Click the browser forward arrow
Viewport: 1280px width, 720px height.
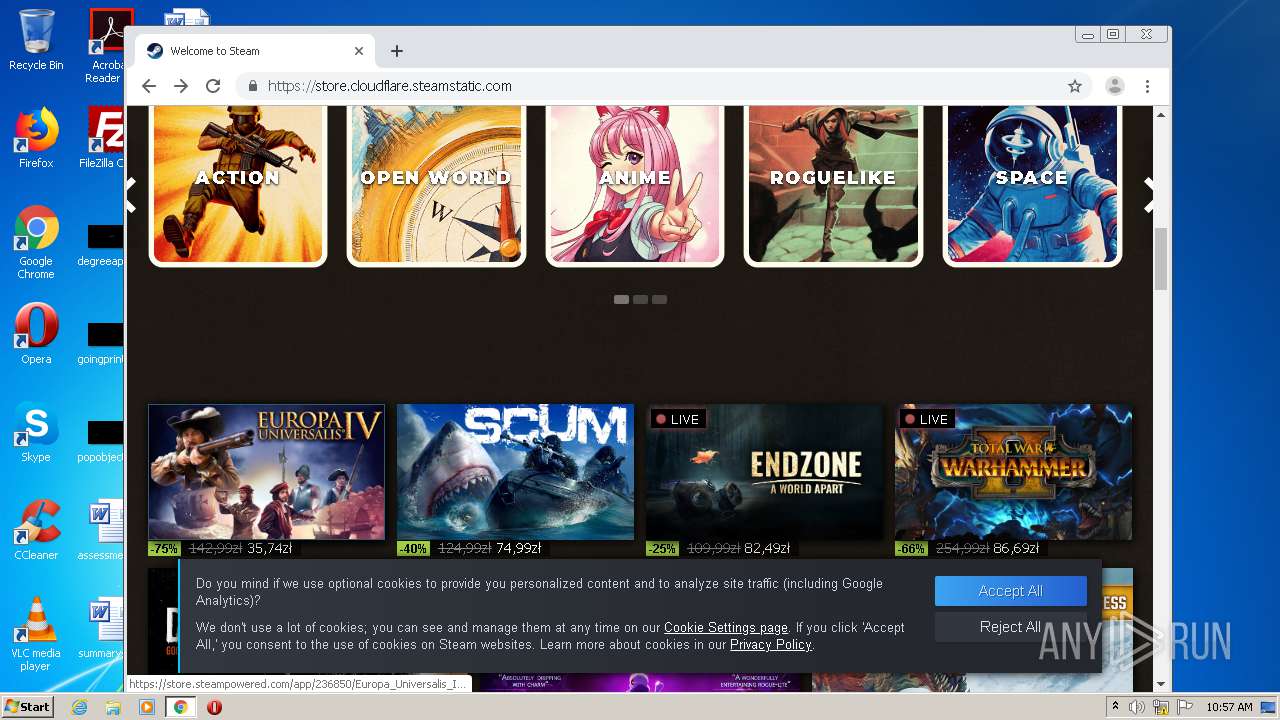point(181,86)
